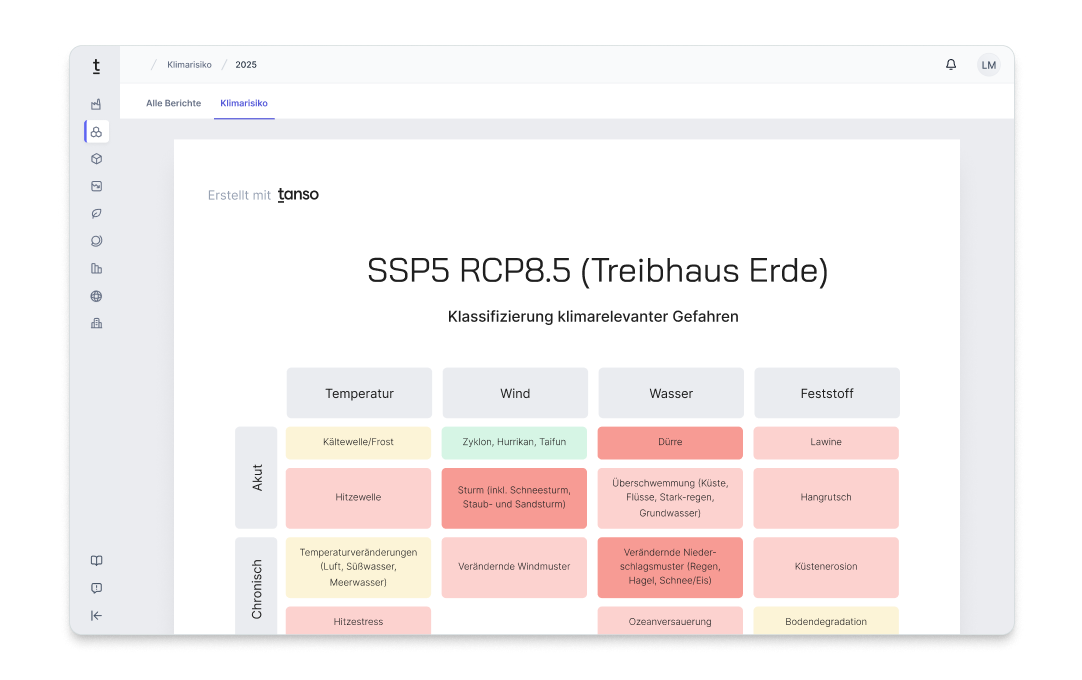Image resolution: width=1082 pixels, height=680 pixels.
Task: Click the cube icon in the sidebar
Action: 96,158
